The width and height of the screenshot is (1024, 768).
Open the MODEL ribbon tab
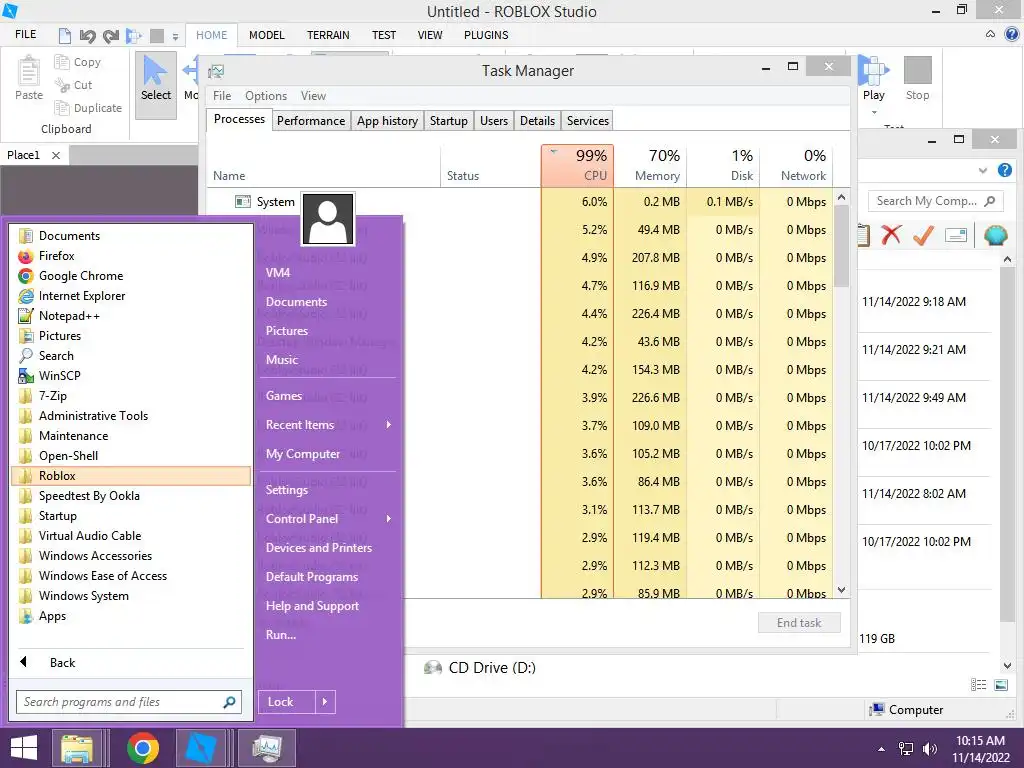coord(266,35)
